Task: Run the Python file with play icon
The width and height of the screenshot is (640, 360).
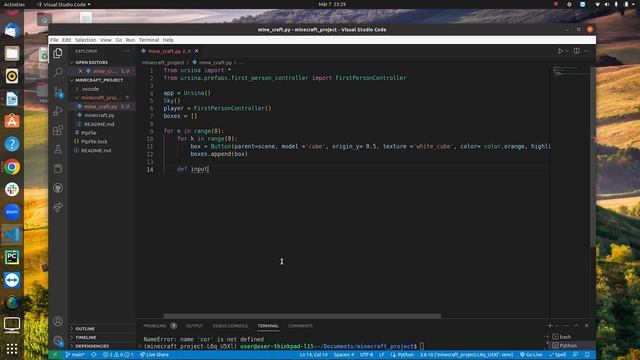Action: (560, 51)
